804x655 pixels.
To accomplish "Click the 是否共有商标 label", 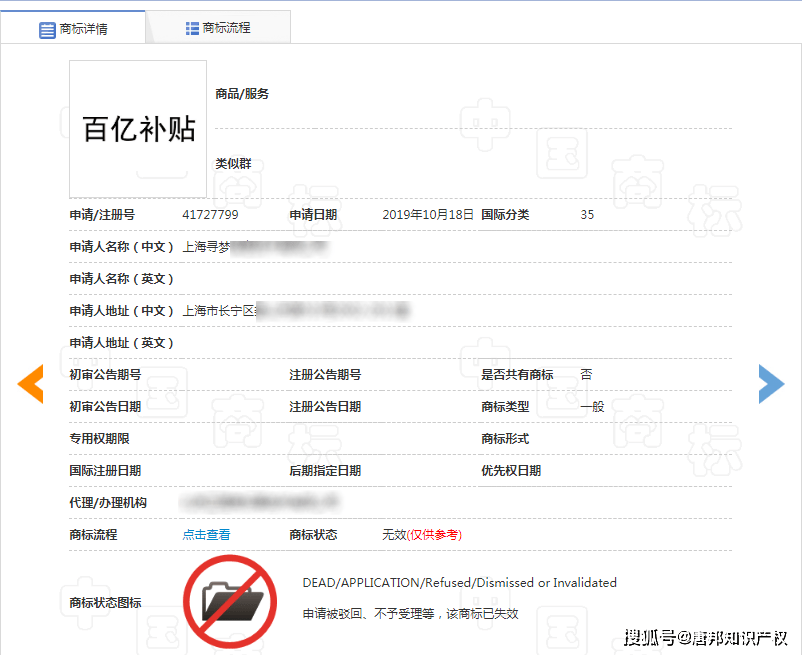I will point(517,375).
